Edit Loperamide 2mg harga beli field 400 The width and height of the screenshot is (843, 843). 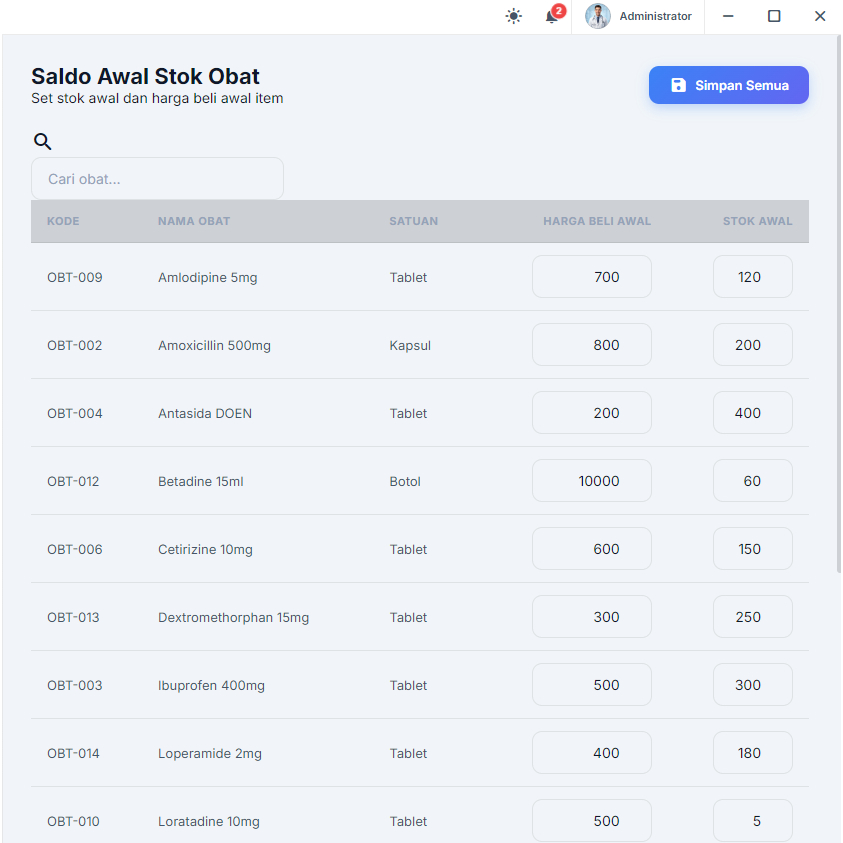click(x=592, y=753)
